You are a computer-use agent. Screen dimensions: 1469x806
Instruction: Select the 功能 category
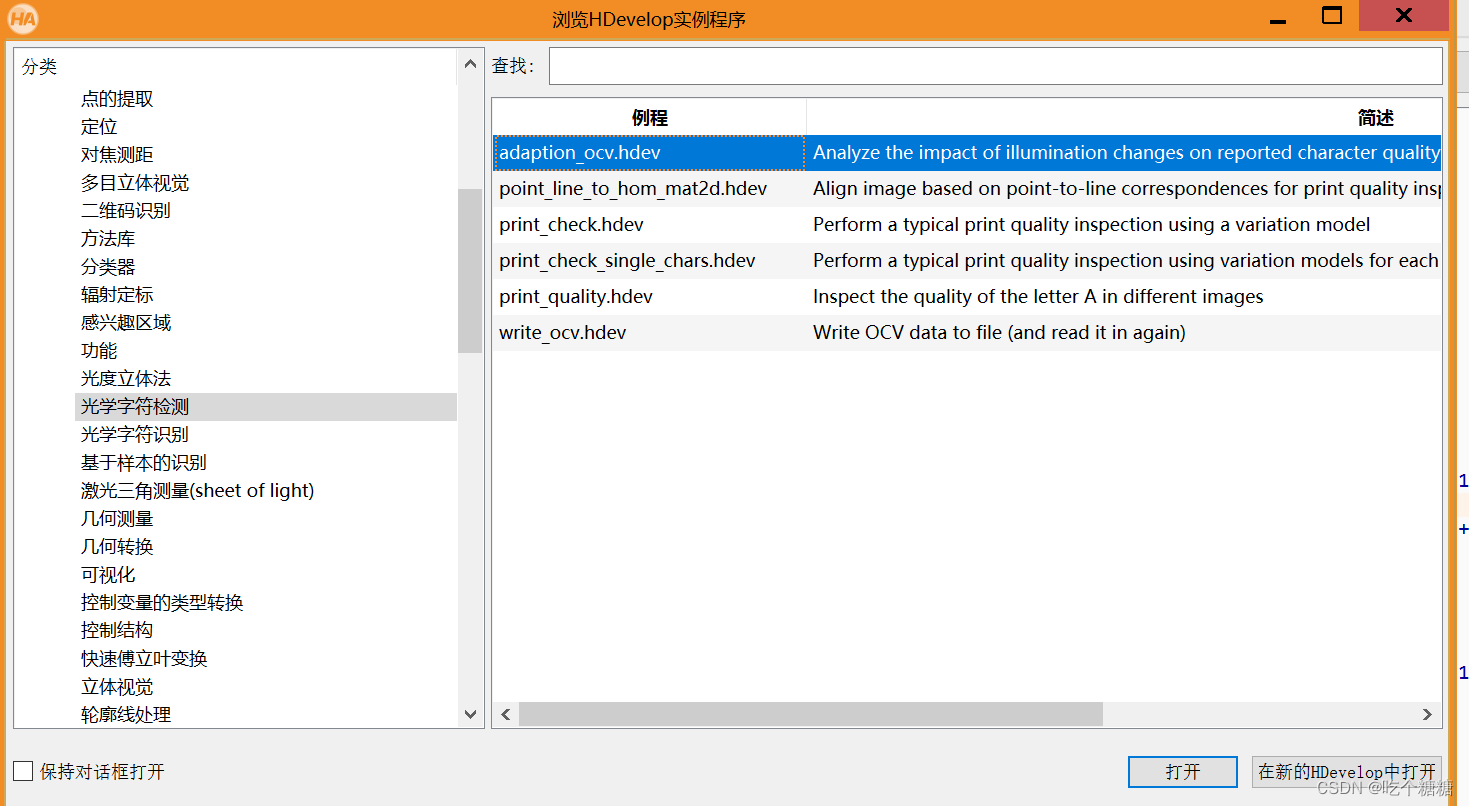99,351
